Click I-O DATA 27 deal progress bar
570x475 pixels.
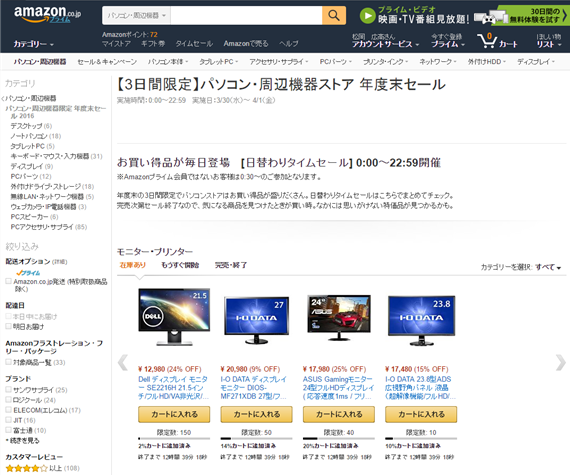tap(256, 439)
